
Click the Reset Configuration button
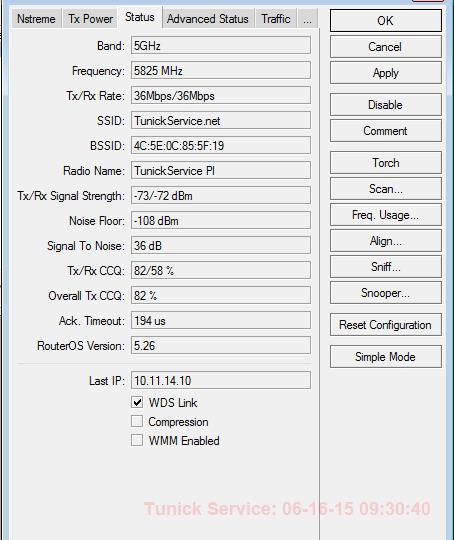[x=385, y=325]
